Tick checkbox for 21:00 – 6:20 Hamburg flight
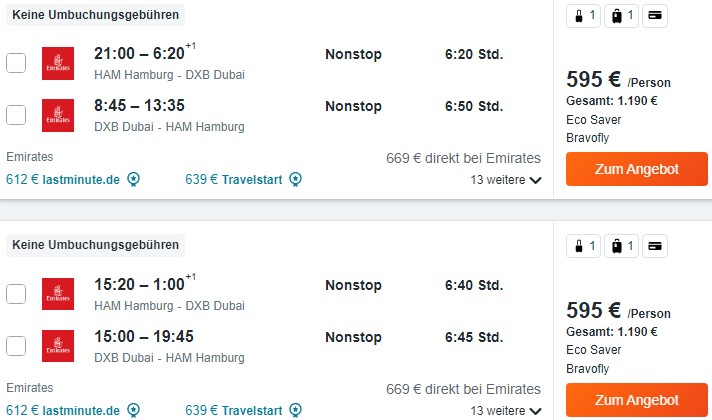 tap(16, 63)
